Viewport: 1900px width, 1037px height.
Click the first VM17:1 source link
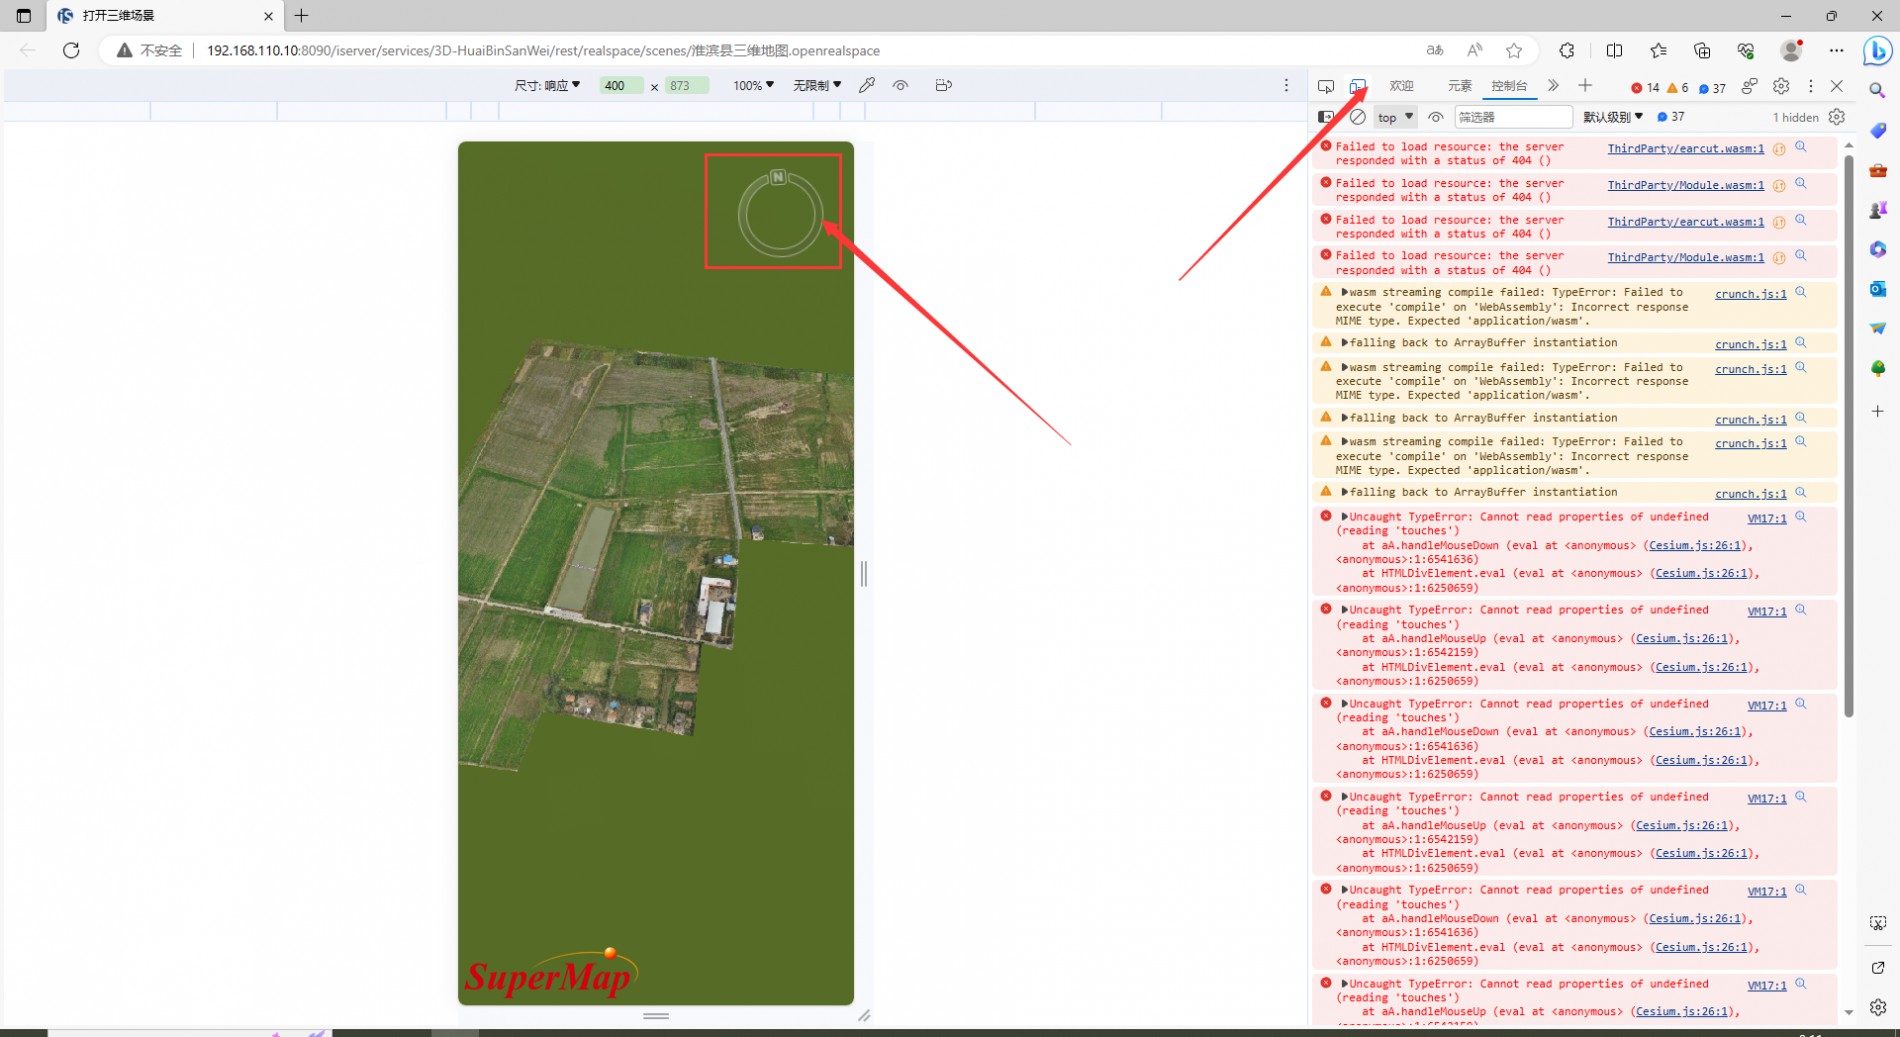click(1767, 519)
